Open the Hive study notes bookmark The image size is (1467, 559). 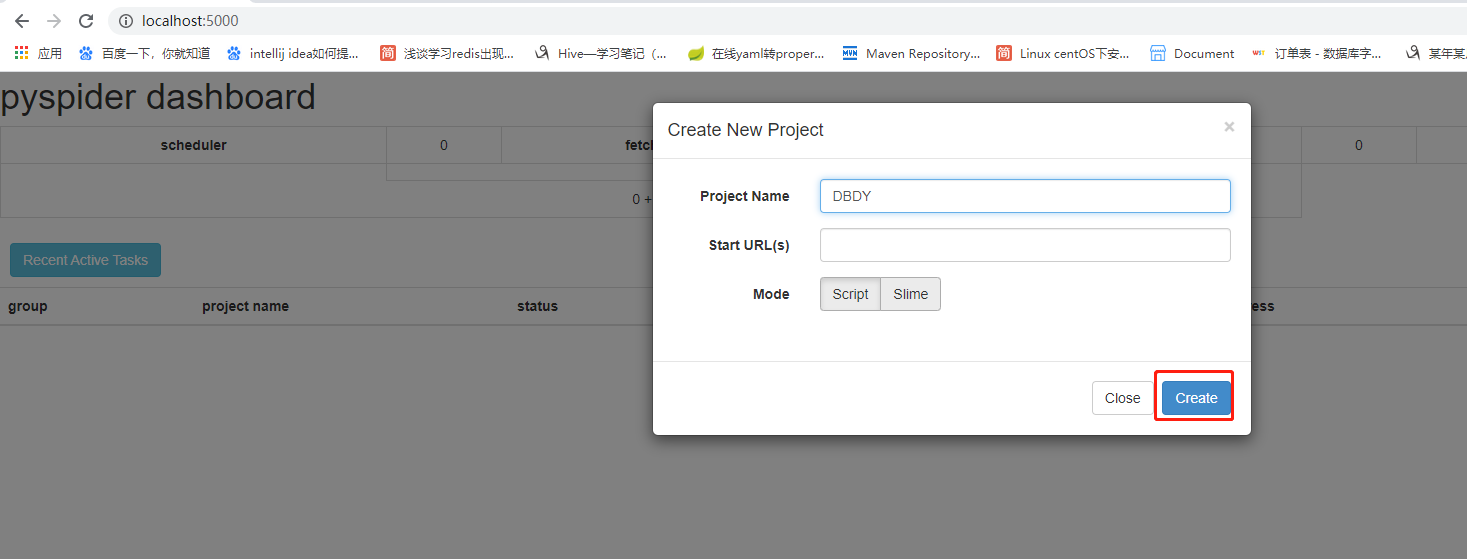[600, 54]
